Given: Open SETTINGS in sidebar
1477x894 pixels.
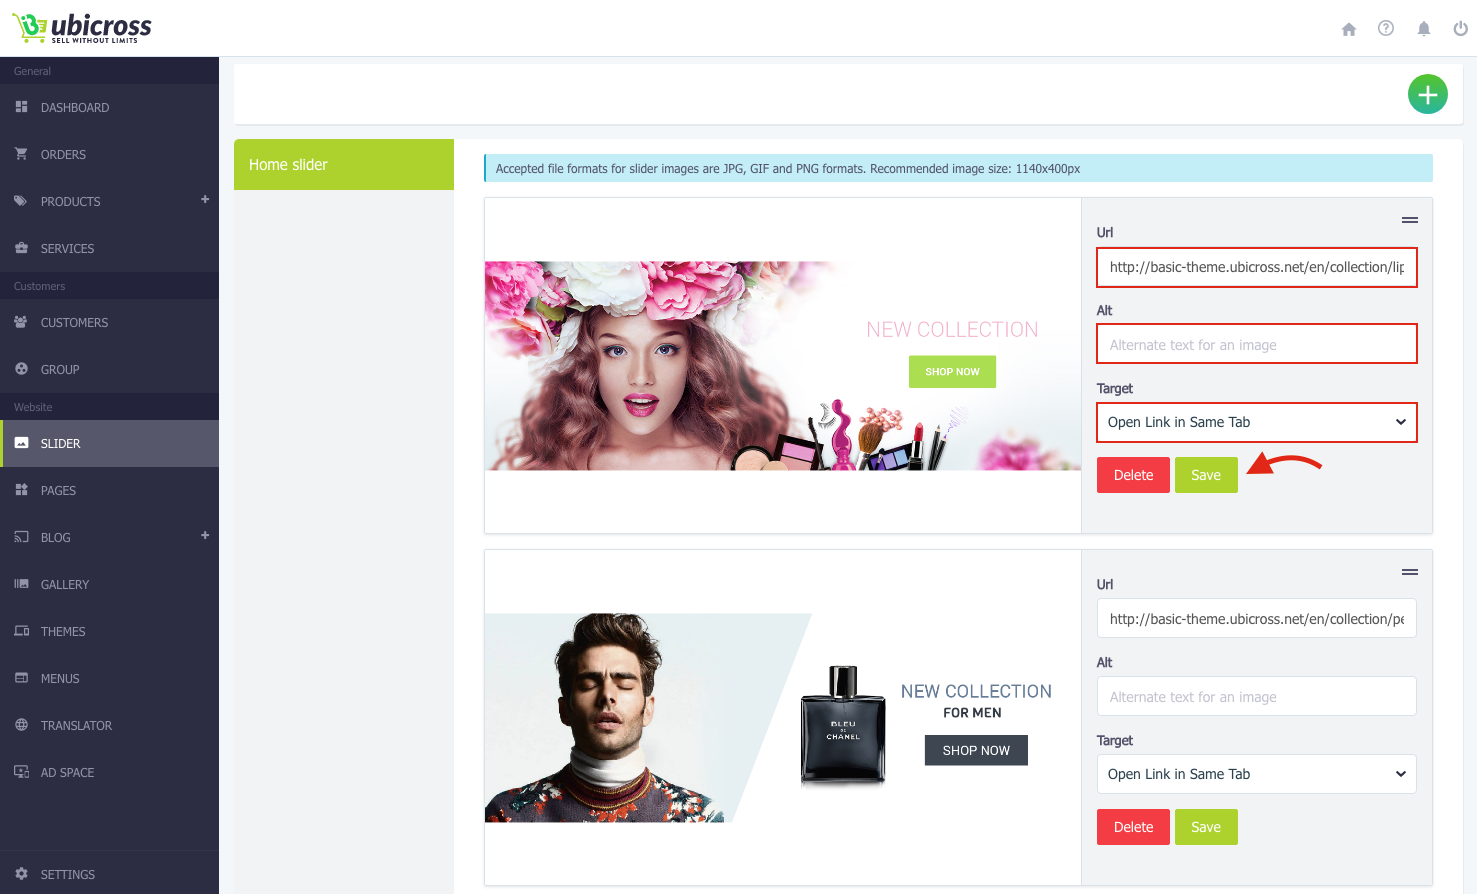Looking at the screenshot, I should [x=109, y=874].
